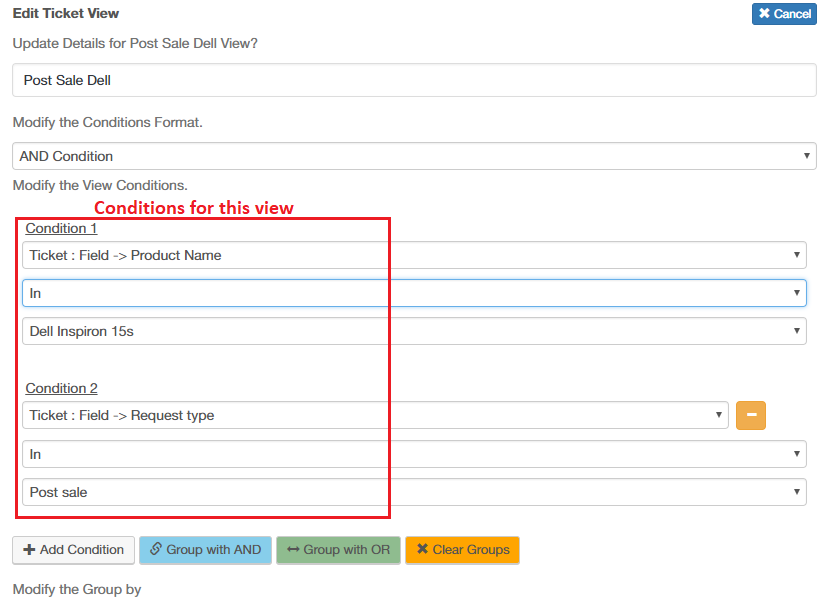Click the Condition 1 heading
This screenshot has width=834, height=602.
tap(61, 228)
